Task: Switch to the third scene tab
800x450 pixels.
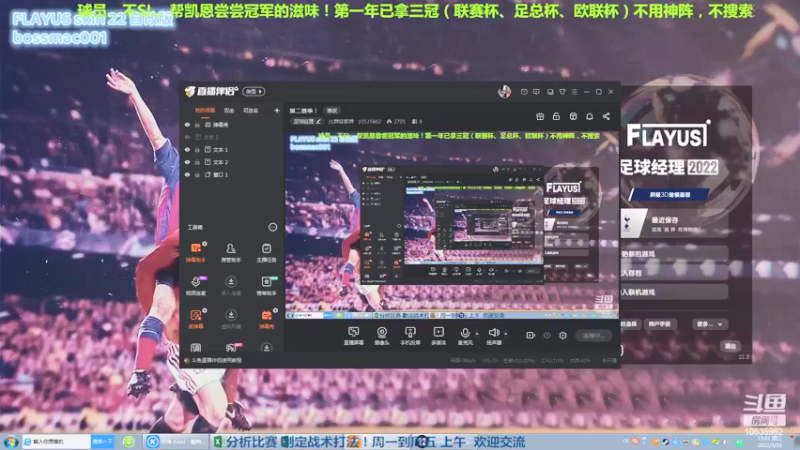Action: (x=251, y=110)
